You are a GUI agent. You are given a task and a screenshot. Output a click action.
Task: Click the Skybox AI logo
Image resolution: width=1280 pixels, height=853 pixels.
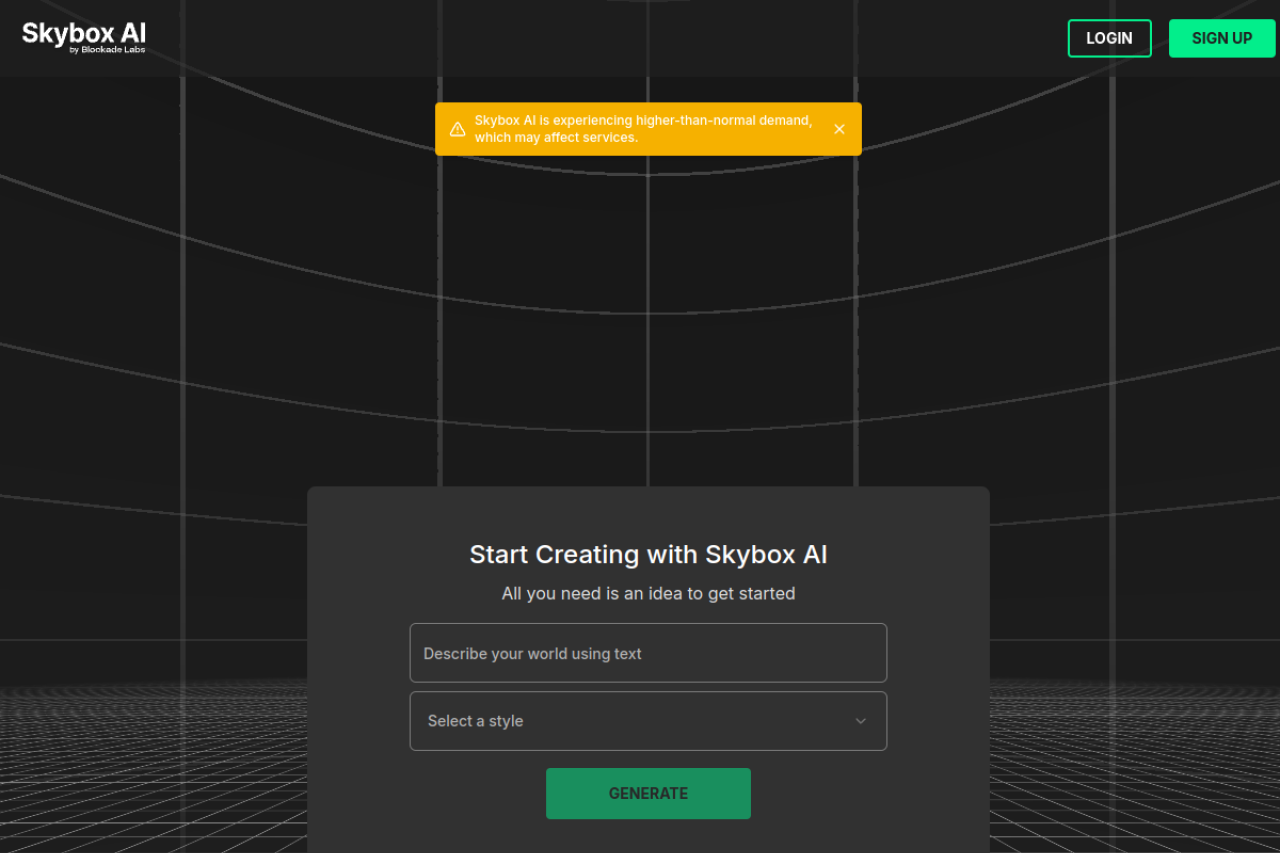84,37
